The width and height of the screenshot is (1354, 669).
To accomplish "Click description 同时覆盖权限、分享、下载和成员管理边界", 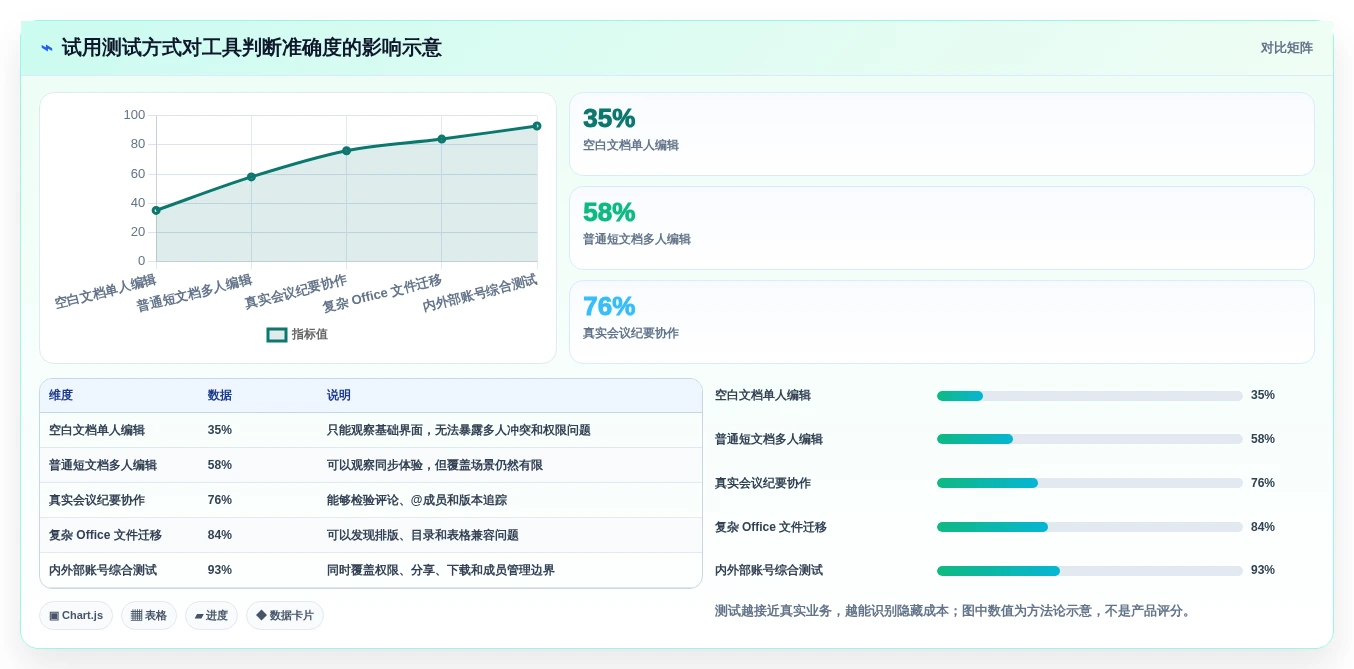I will [x=441, y=570].
